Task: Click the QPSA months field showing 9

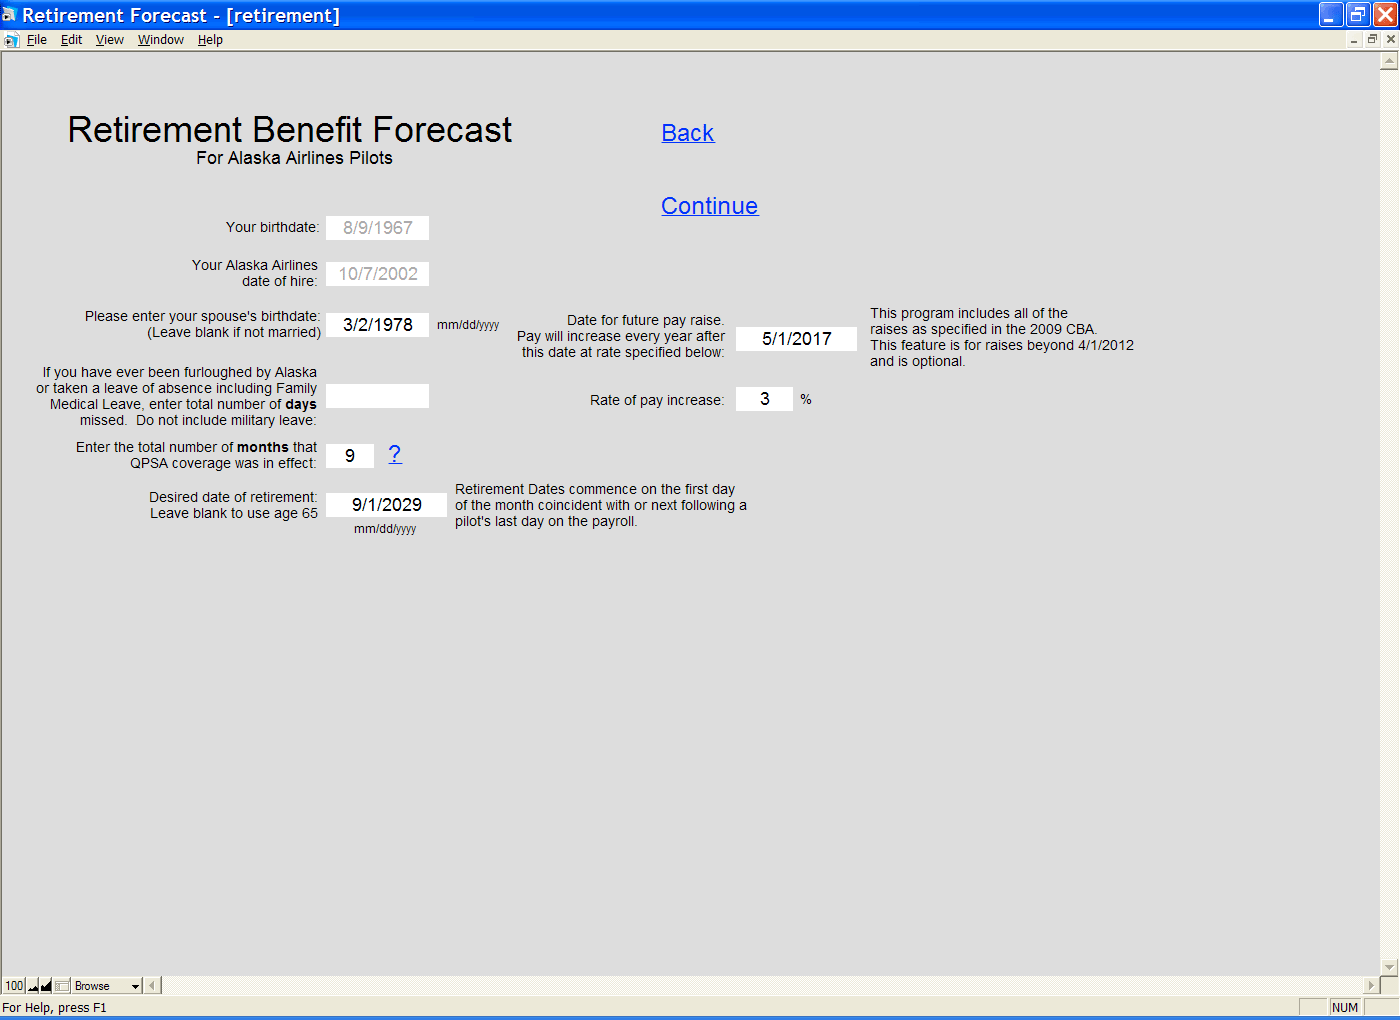Action: tap(350, 456)
